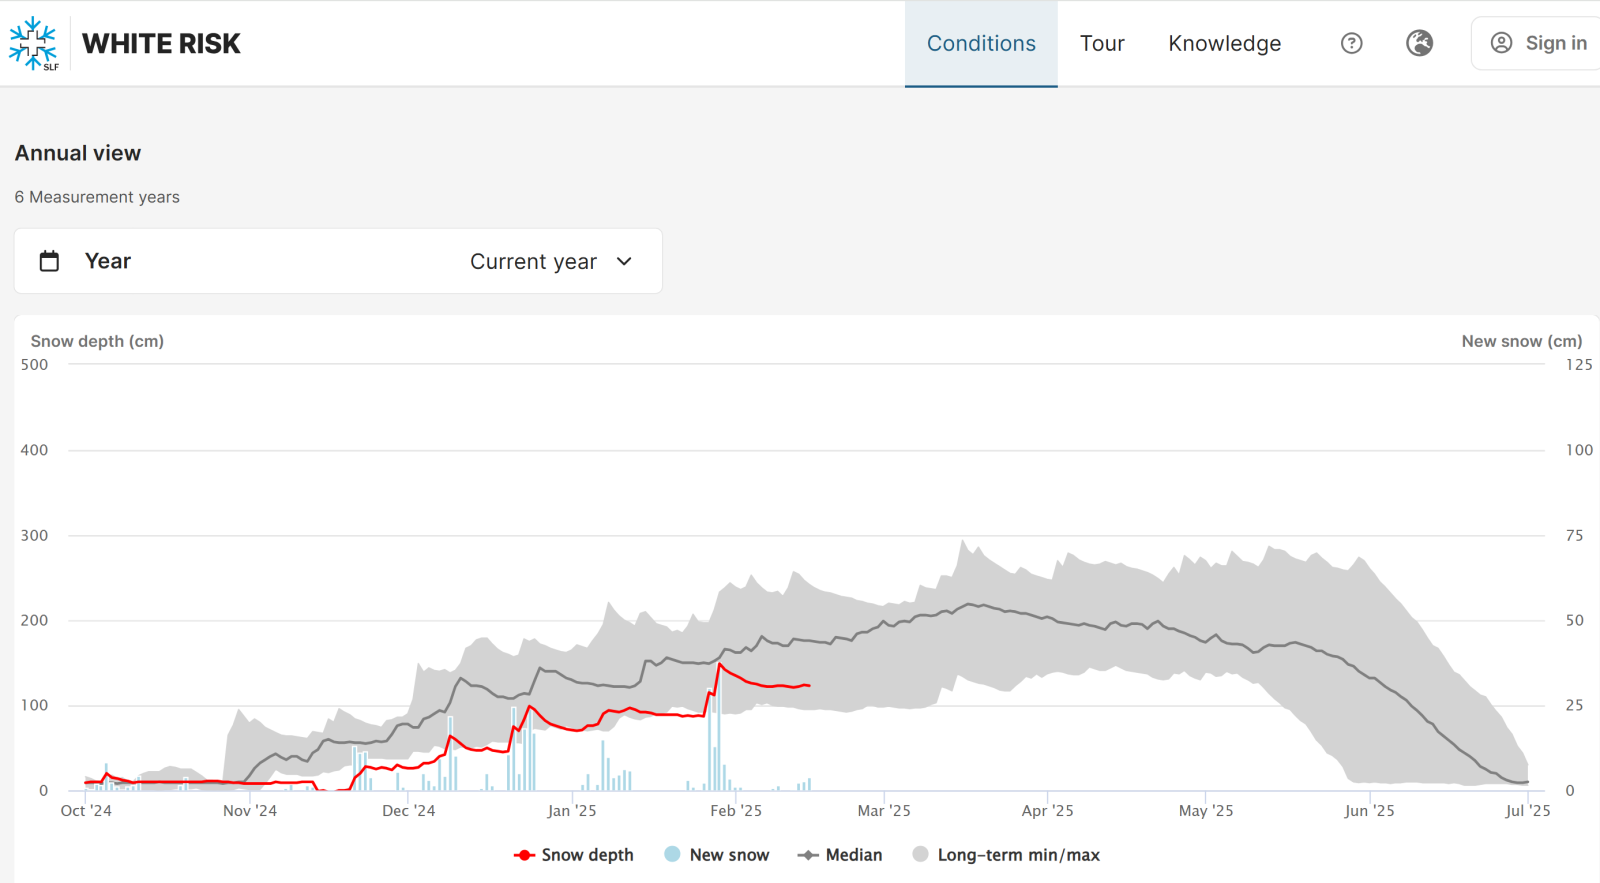Viewport: 1600px width, 883px height.
Task: Expand the Year dropdown chevron
Action: 625,261
